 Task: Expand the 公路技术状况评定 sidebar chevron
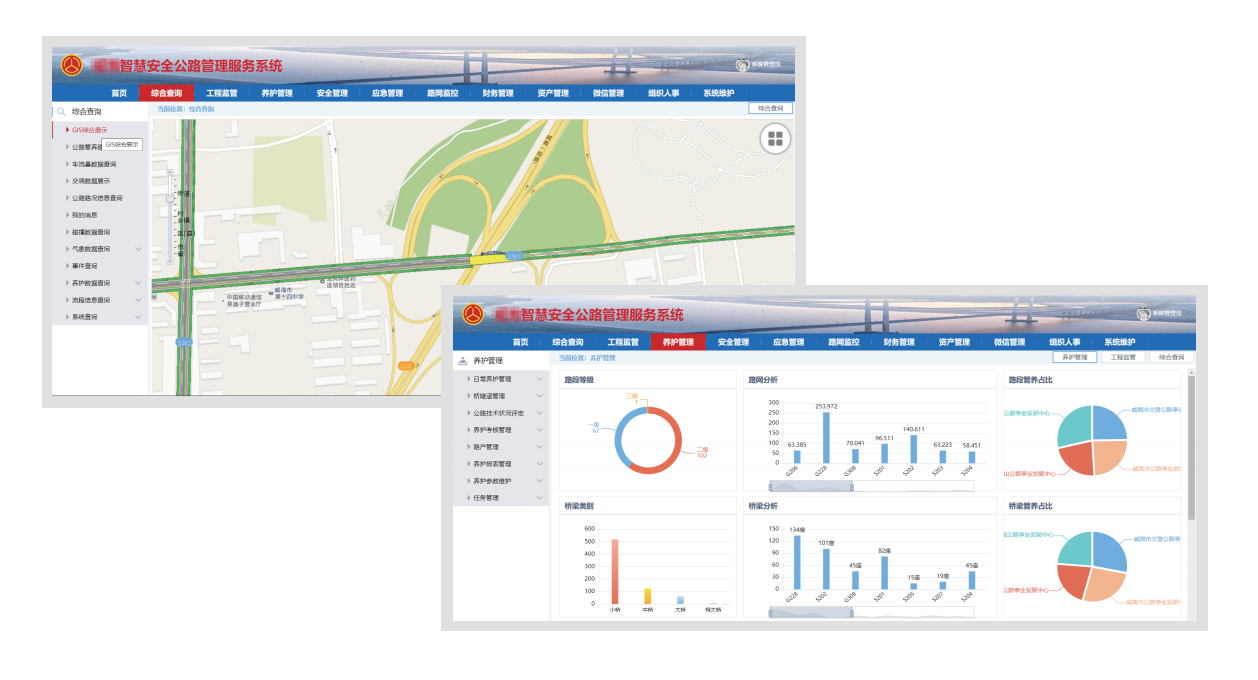coord(540,413)
